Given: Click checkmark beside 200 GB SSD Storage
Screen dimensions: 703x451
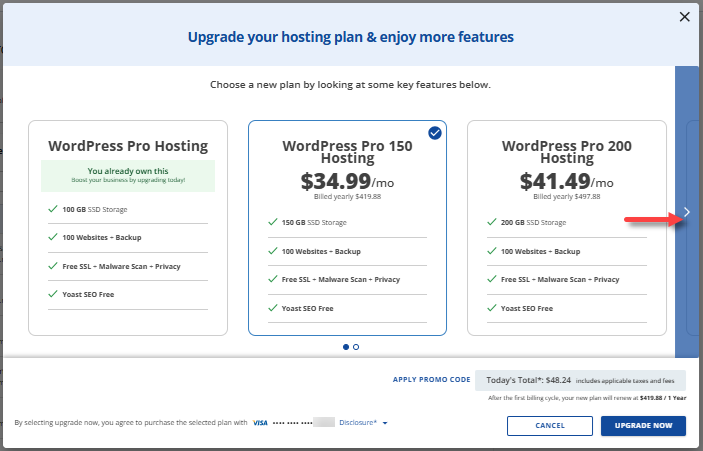Looking at the screenshot, I should coord(493,222).
